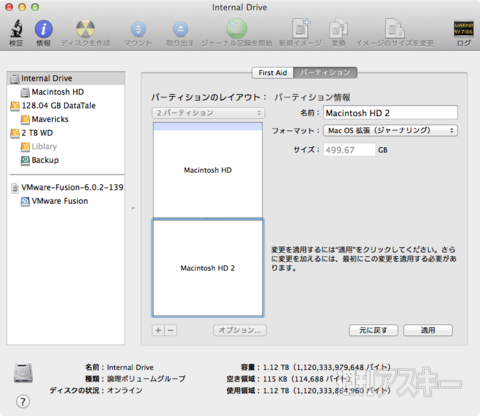
Task: Click the Burn disc toolbar icon
Action: [x=85, y=29]
